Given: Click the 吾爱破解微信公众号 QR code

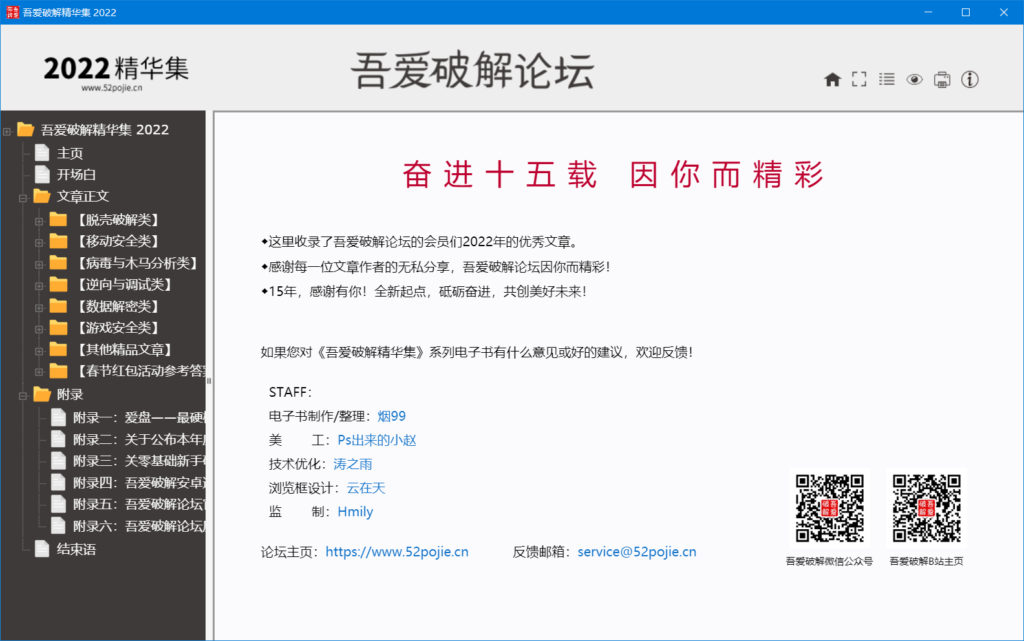Looking at the screenshot, I should point(830,505).
